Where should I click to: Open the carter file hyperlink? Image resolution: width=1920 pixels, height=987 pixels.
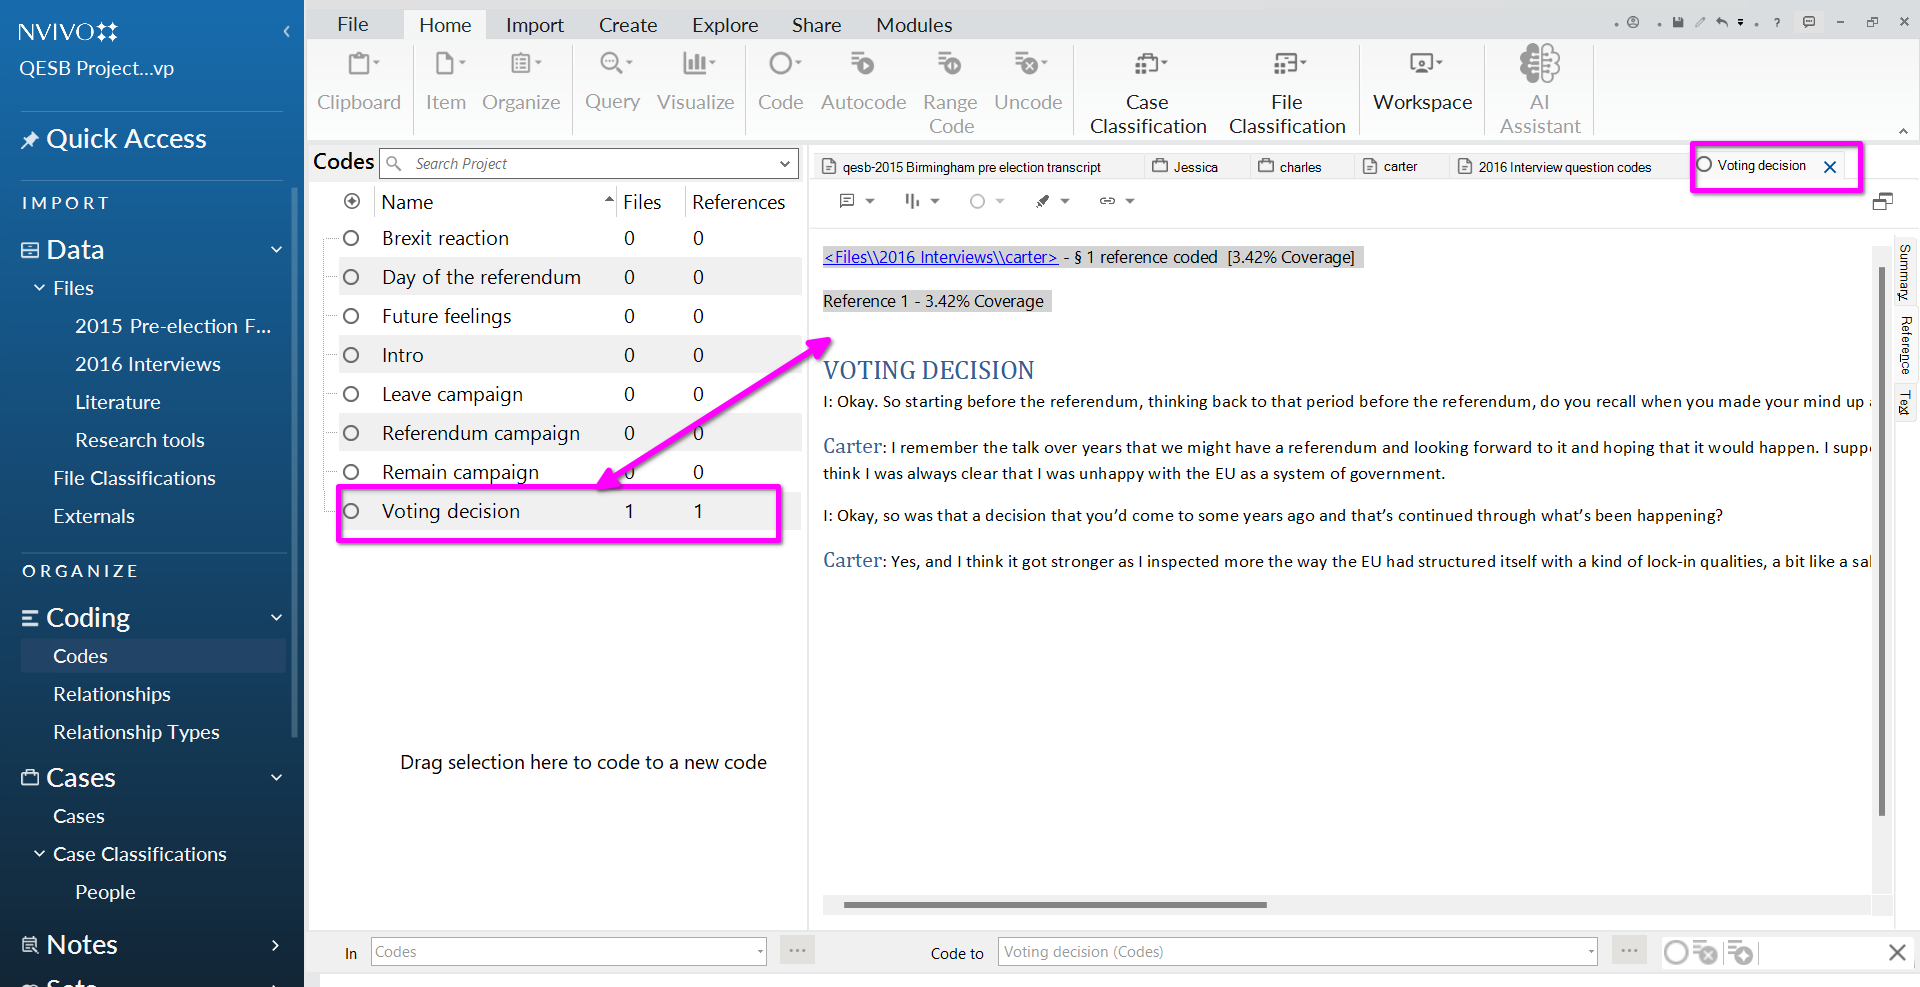tap(940, 257)
